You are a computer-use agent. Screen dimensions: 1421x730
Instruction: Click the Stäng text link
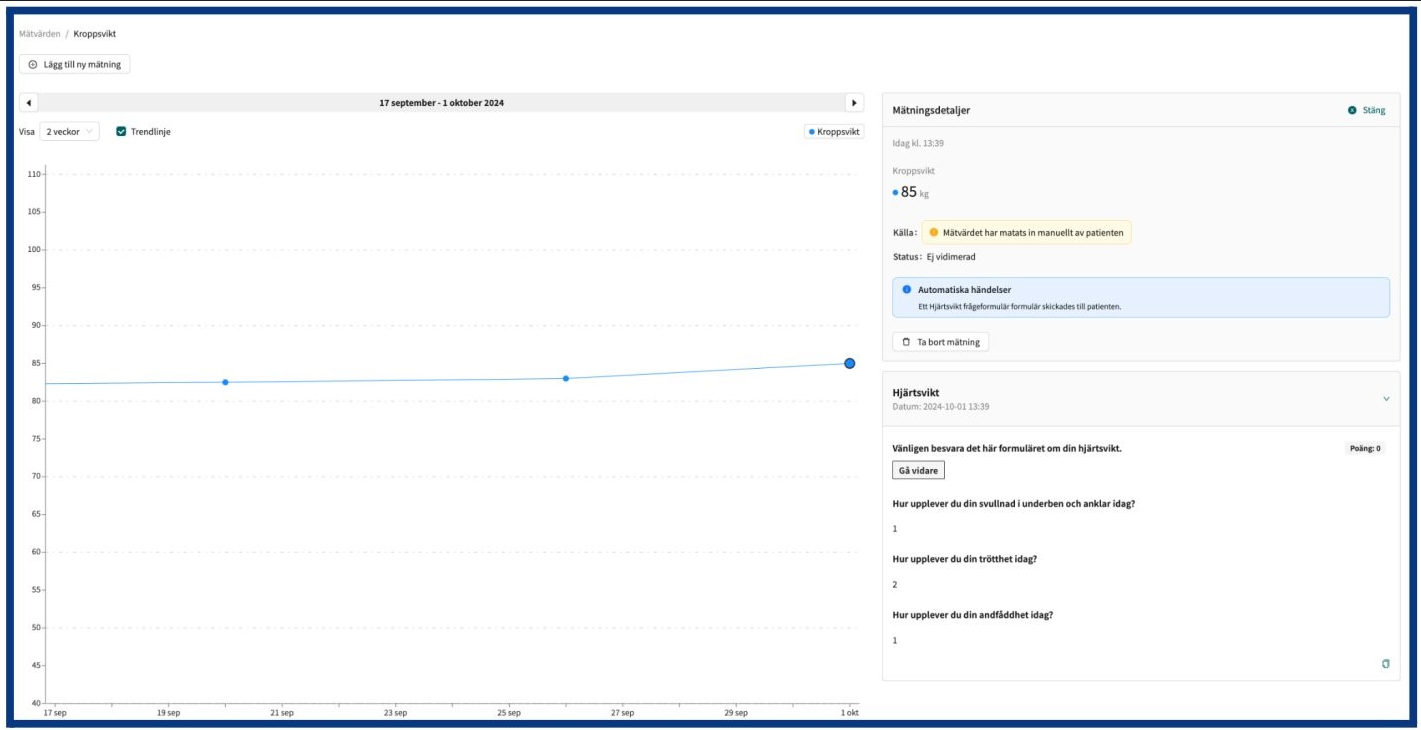1374,110
